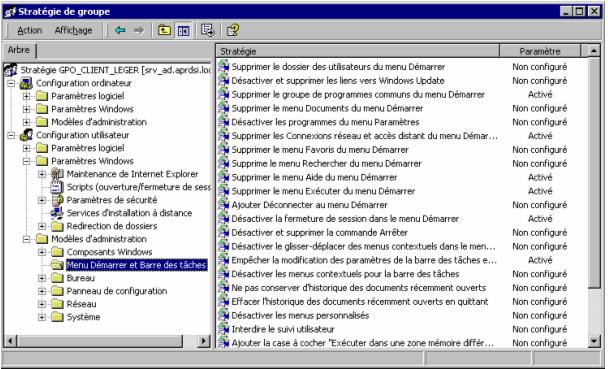Click the Stratégie de groupe title bar icon
Image resolution: width=608 pixels, height=369 pixels.
[x=10, y=12]
